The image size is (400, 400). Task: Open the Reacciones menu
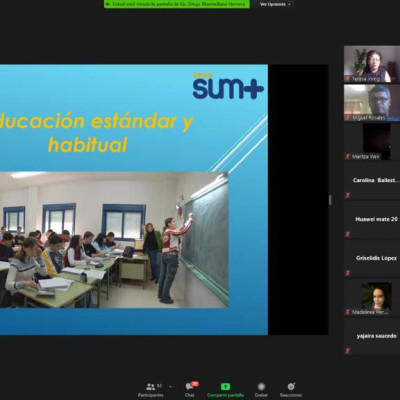(291, 390)
